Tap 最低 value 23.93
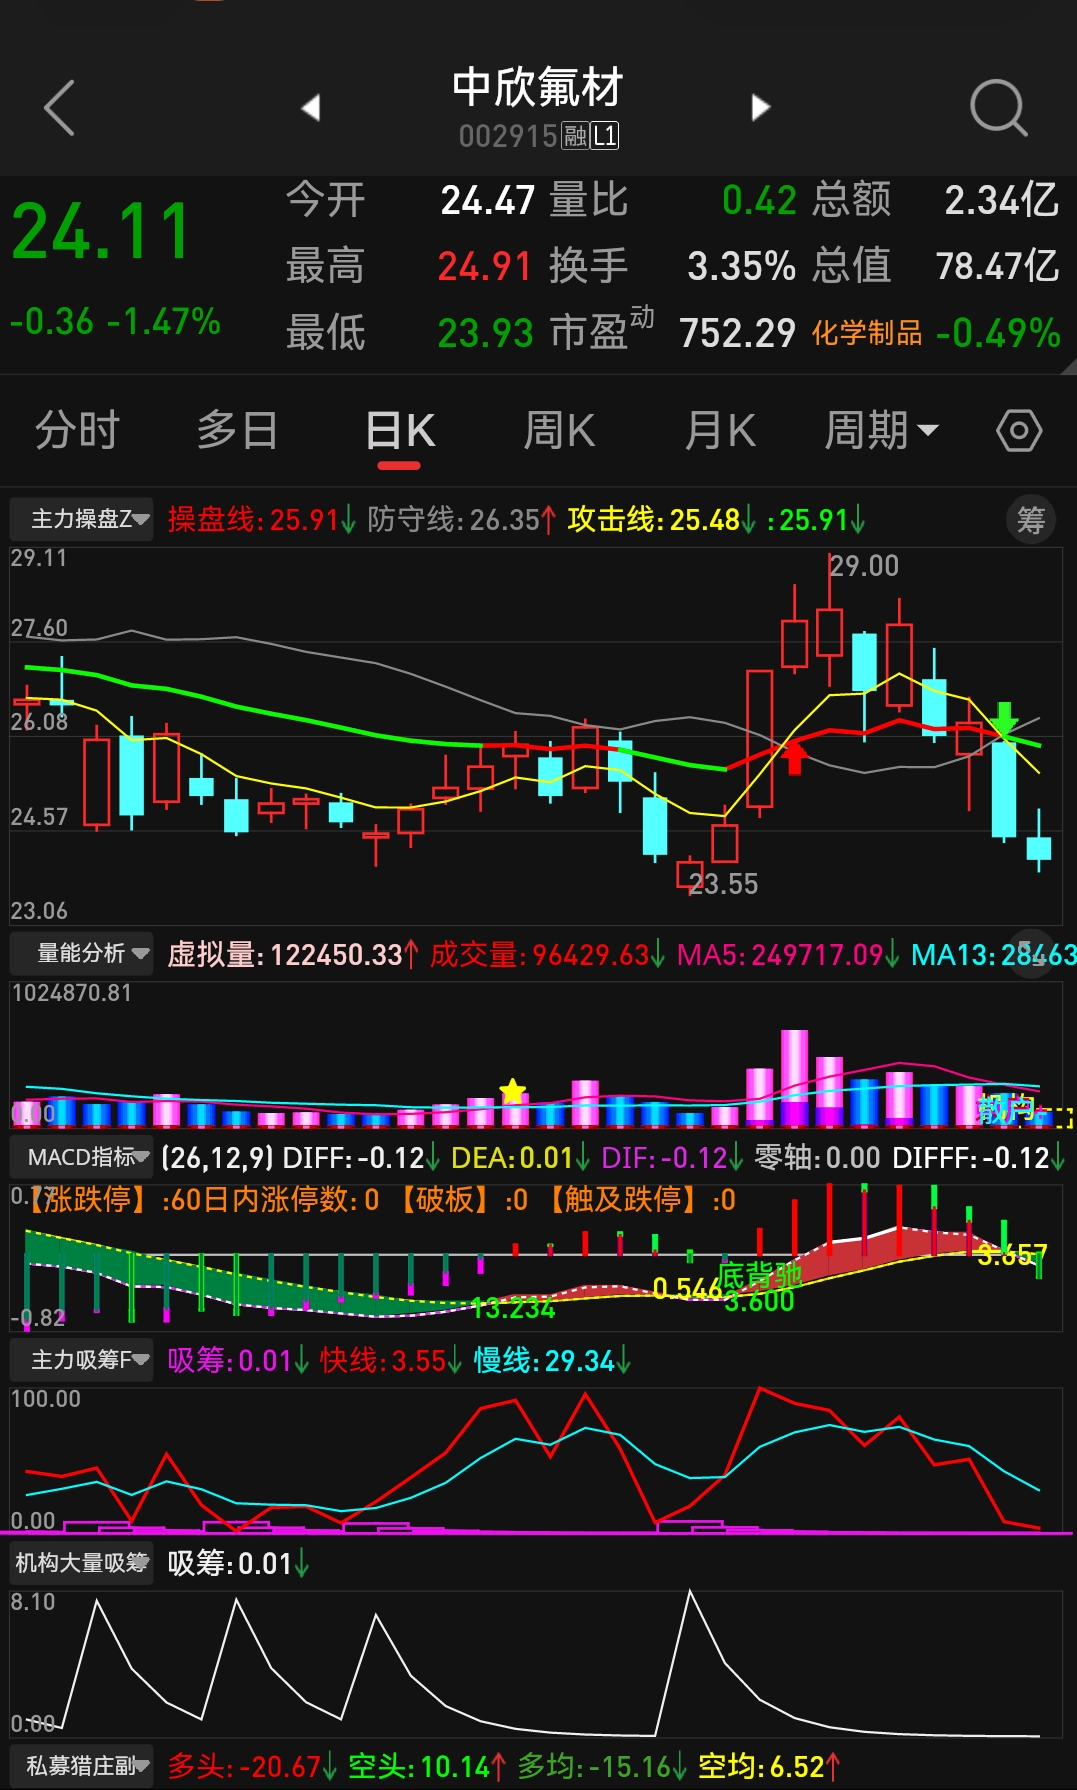 (485, 333)
